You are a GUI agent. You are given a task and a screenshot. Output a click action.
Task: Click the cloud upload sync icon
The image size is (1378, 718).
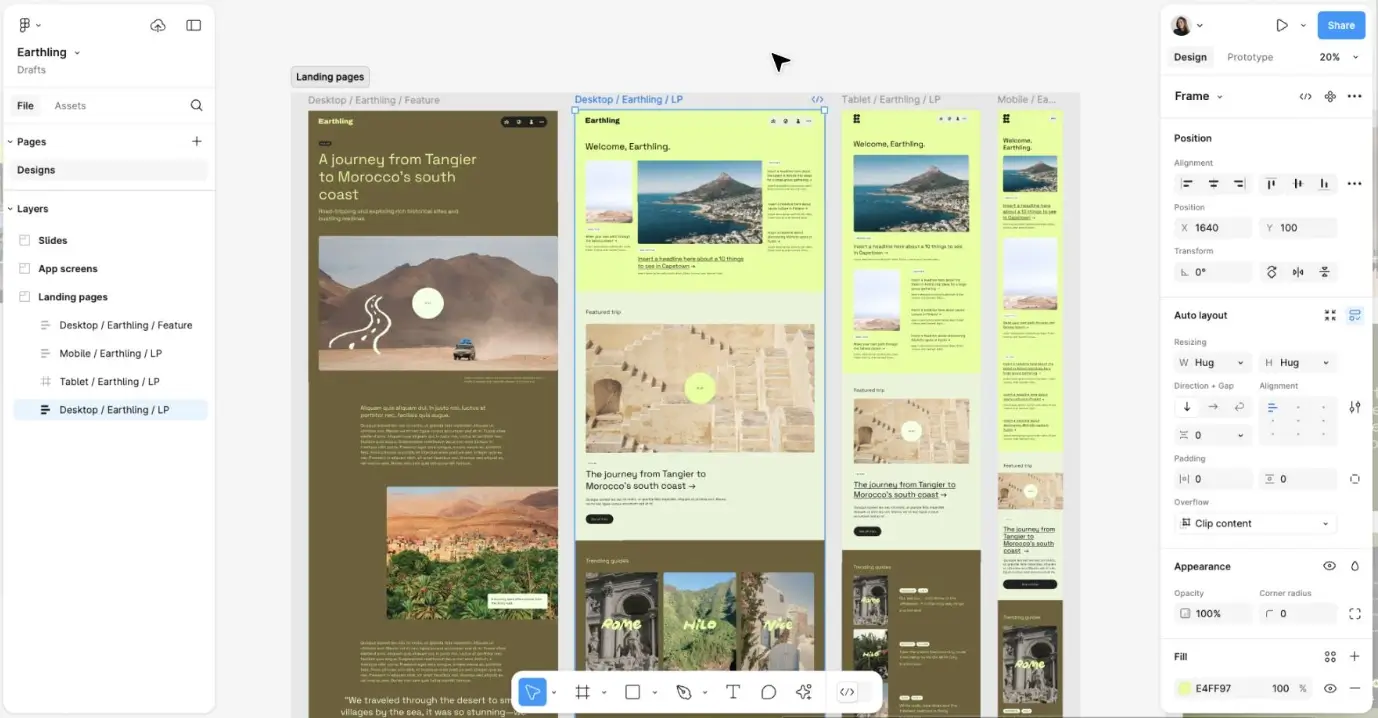click(158, 25)
